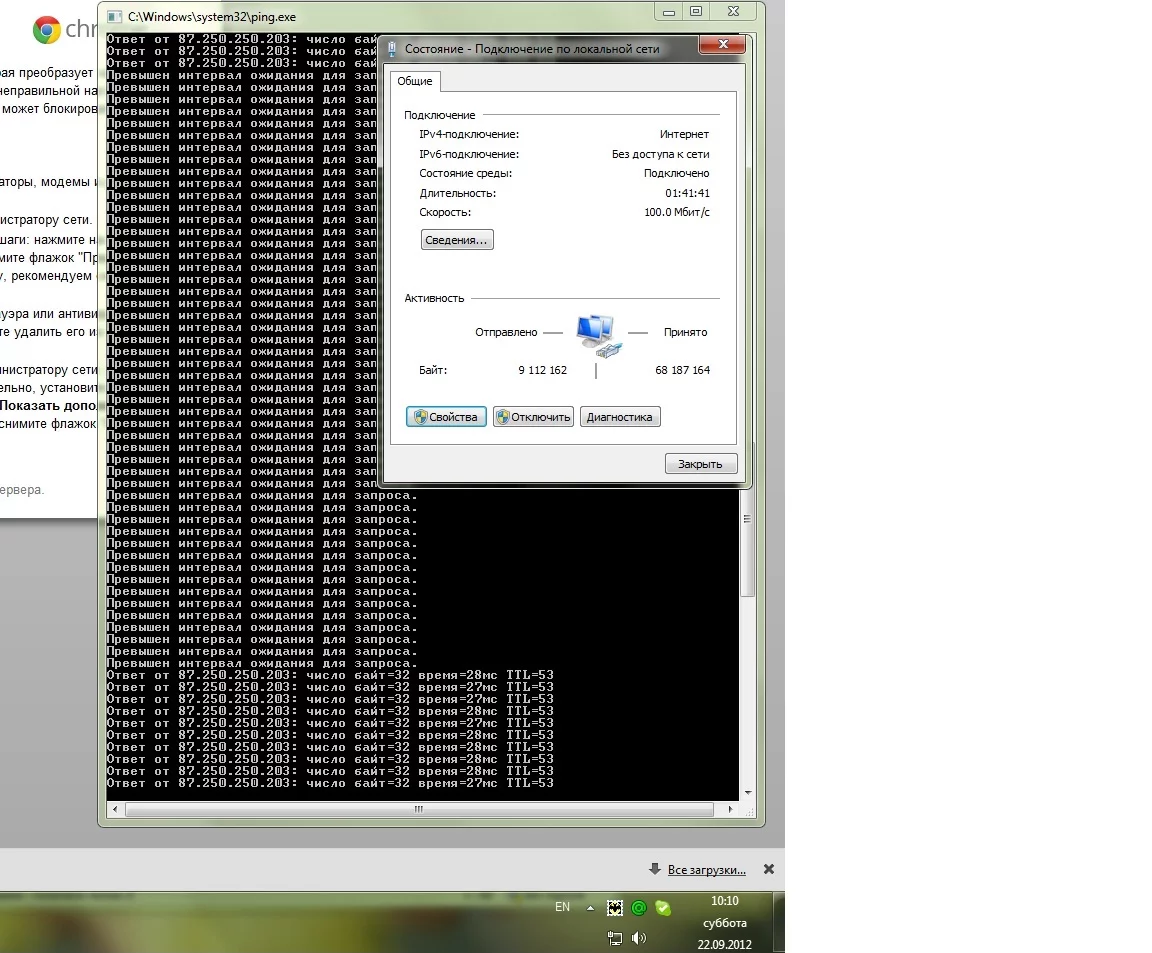Click the Принято label
This screenshot has height=953, width=1152.
click(x=685, y=332)
